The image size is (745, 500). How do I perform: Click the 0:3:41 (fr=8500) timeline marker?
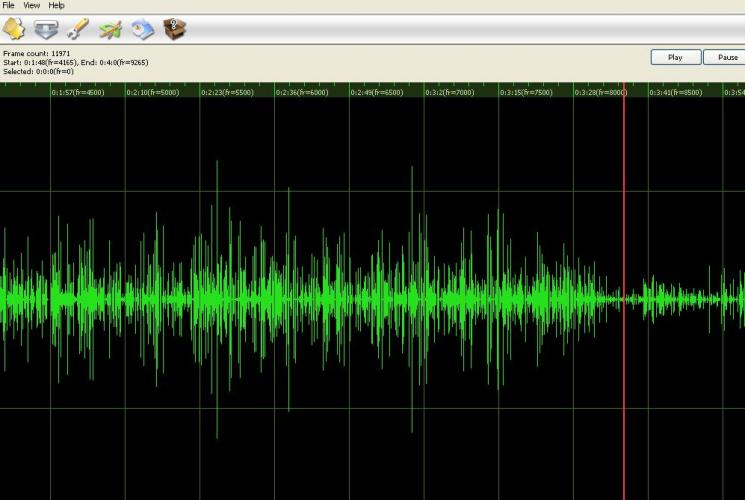click(676, 93)
